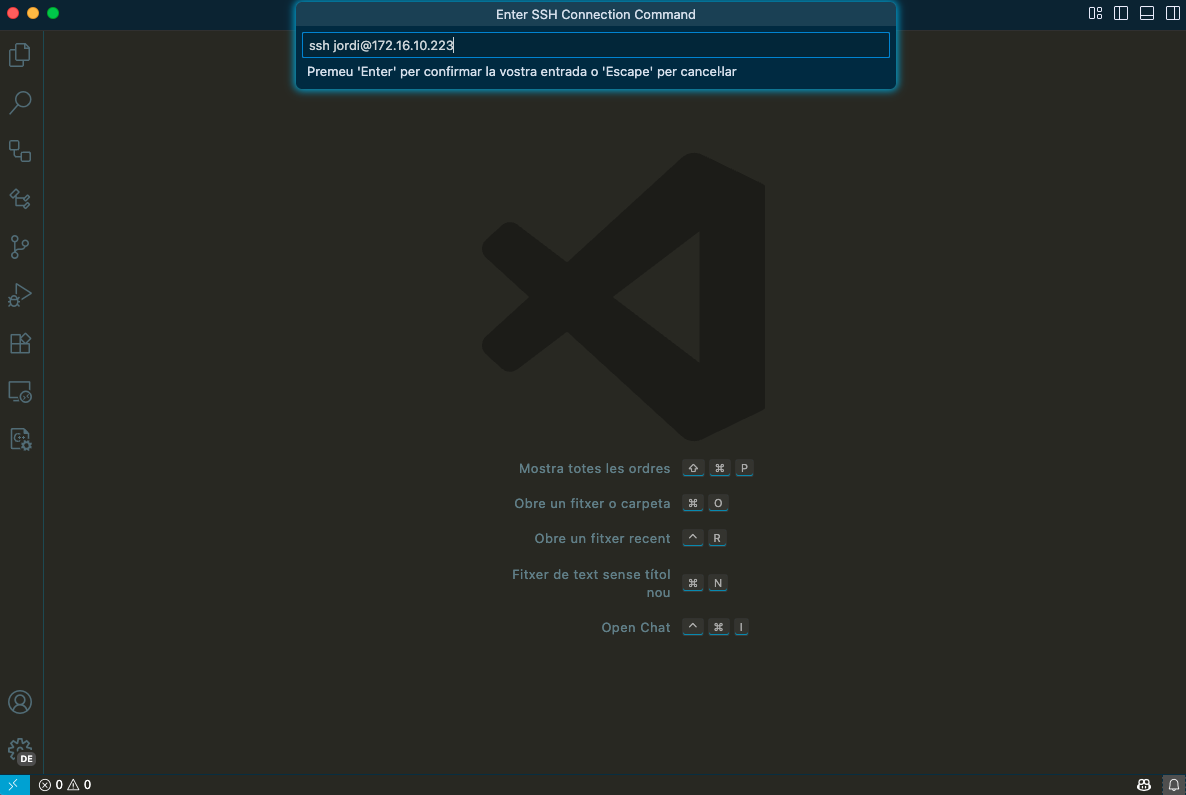Click the 'Obre un fitxer o carpeta' label
Screen dimensions: 1186x795
coord(592,504)
